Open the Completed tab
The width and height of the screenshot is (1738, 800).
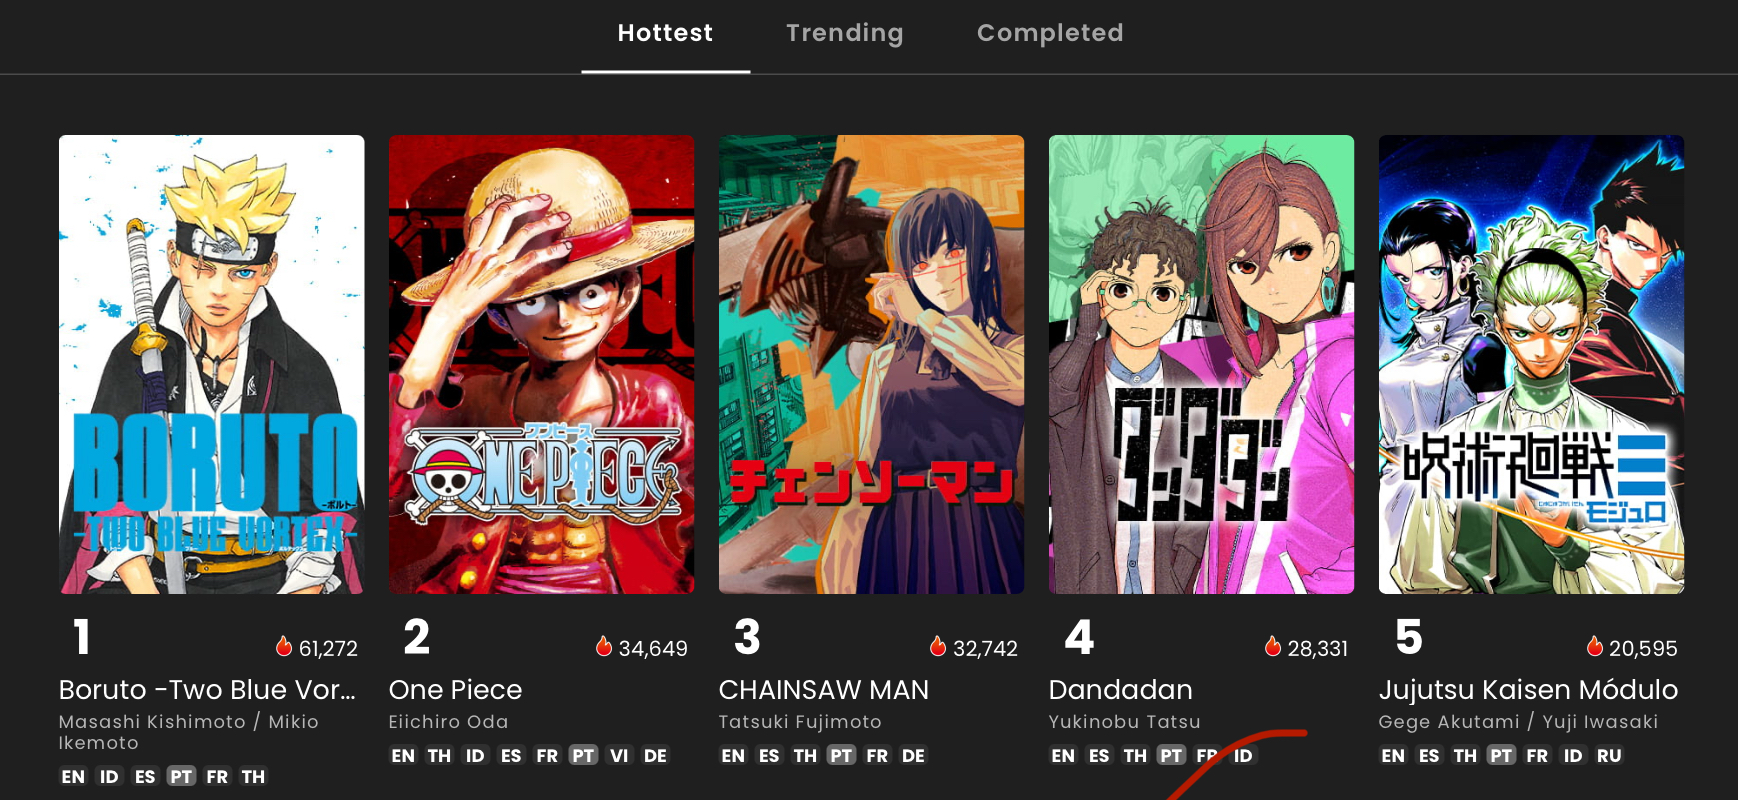pyautogui.click(x=1050, y=34)
